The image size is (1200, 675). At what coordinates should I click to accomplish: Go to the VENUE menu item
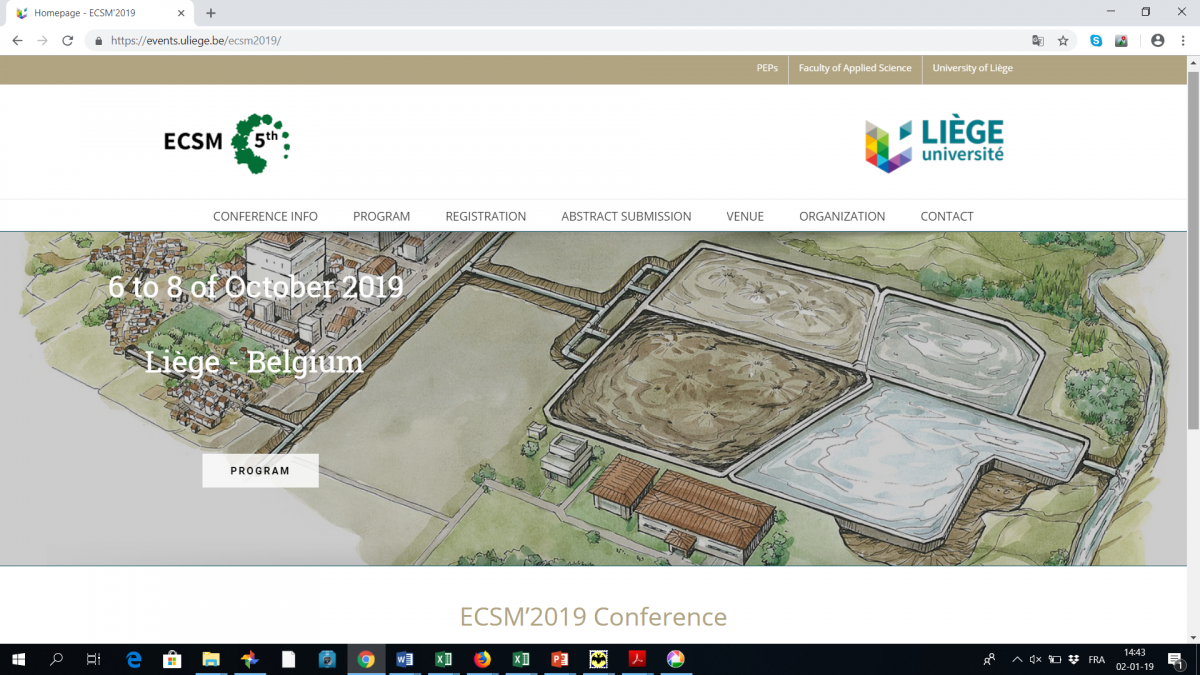[x=745, y=216]
